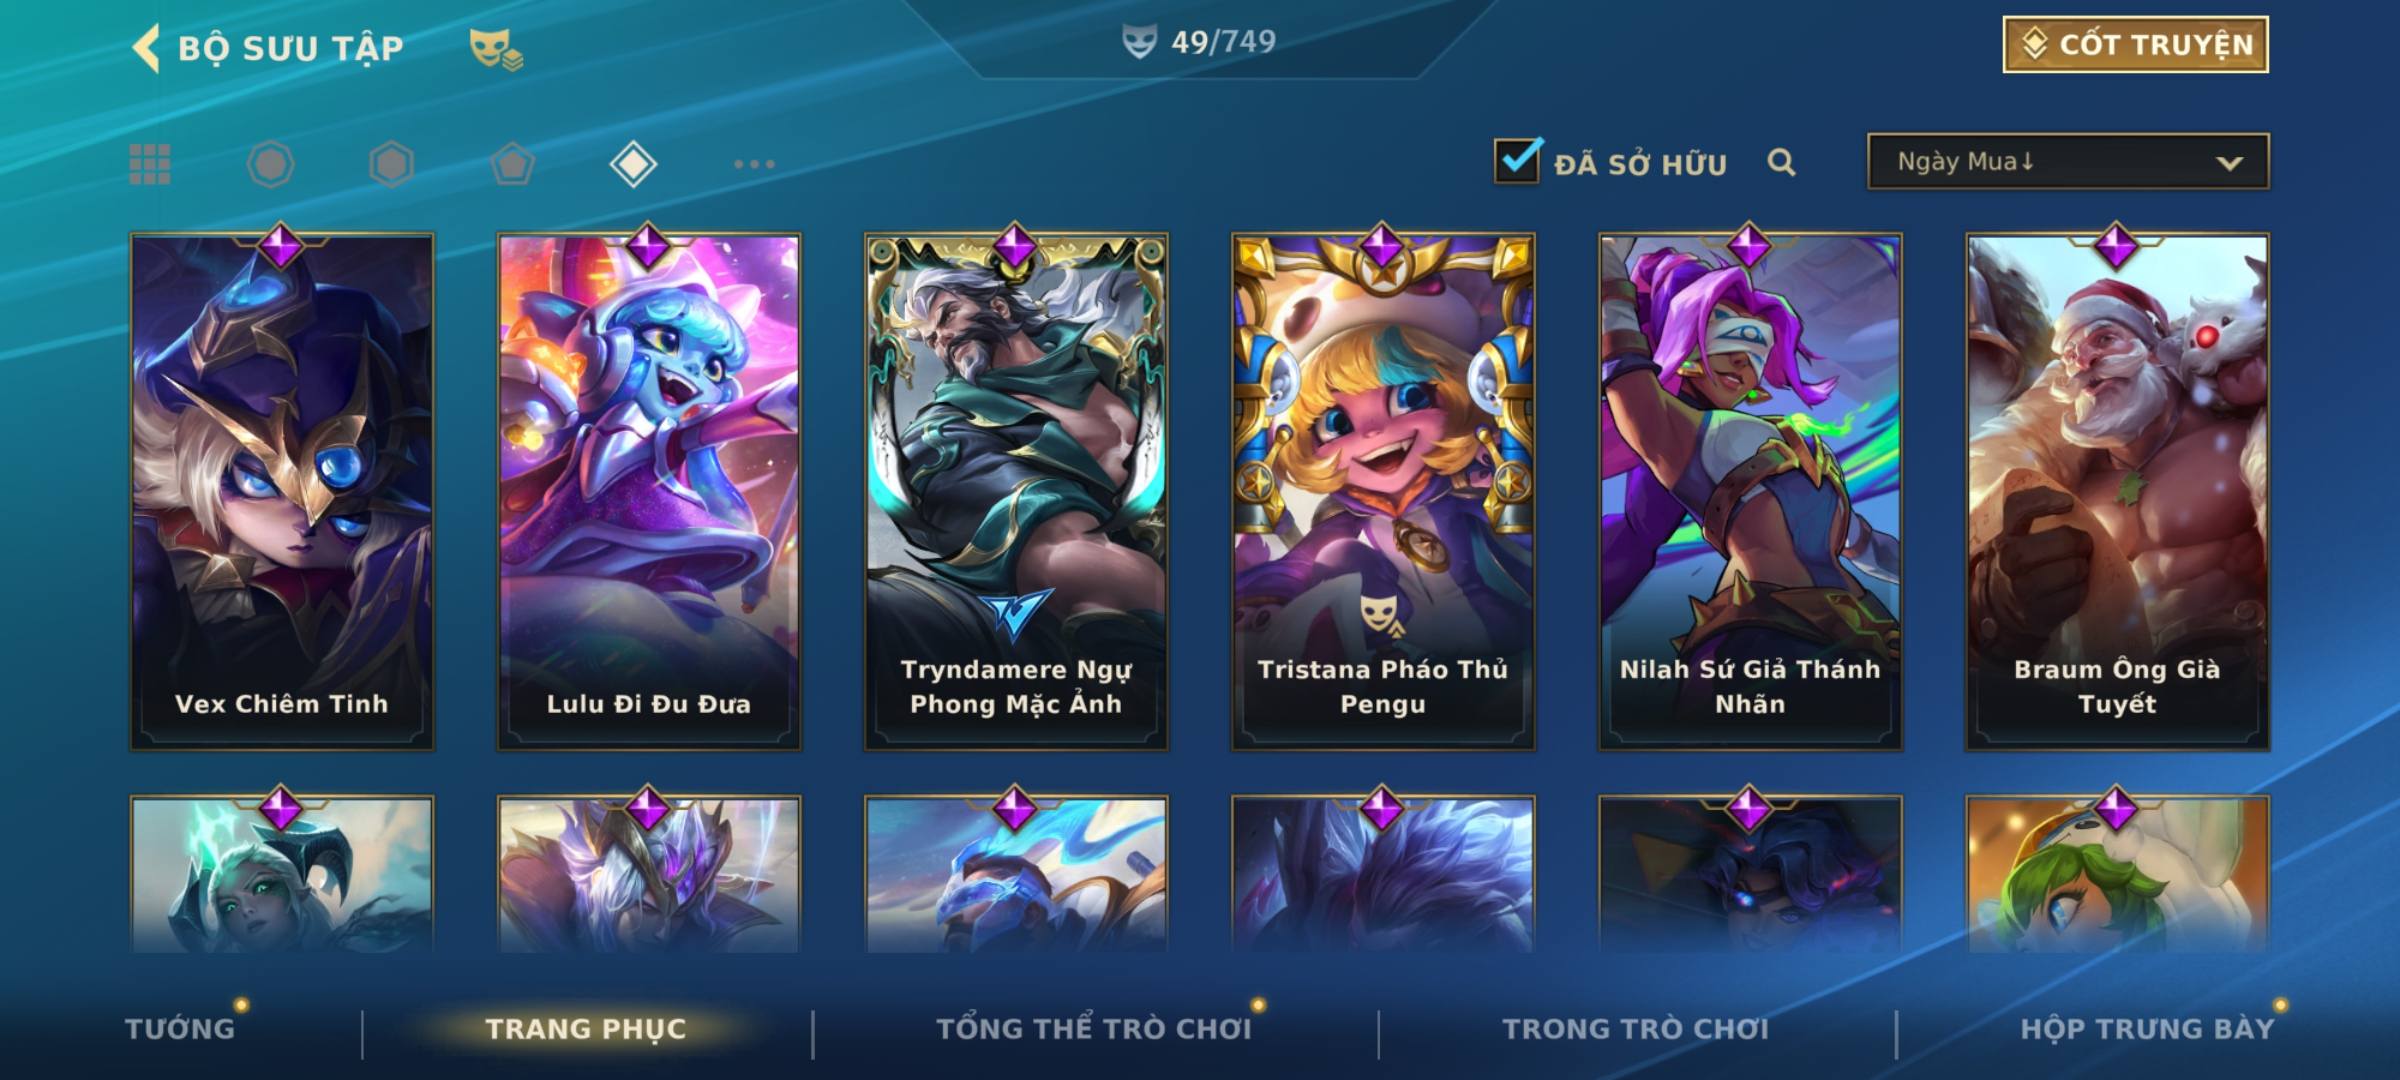The width and height of the screenshot is (2400, 1080).
Task: Uncheck the Đã Sở Hữu checkbox
Action: (1517, 161)
